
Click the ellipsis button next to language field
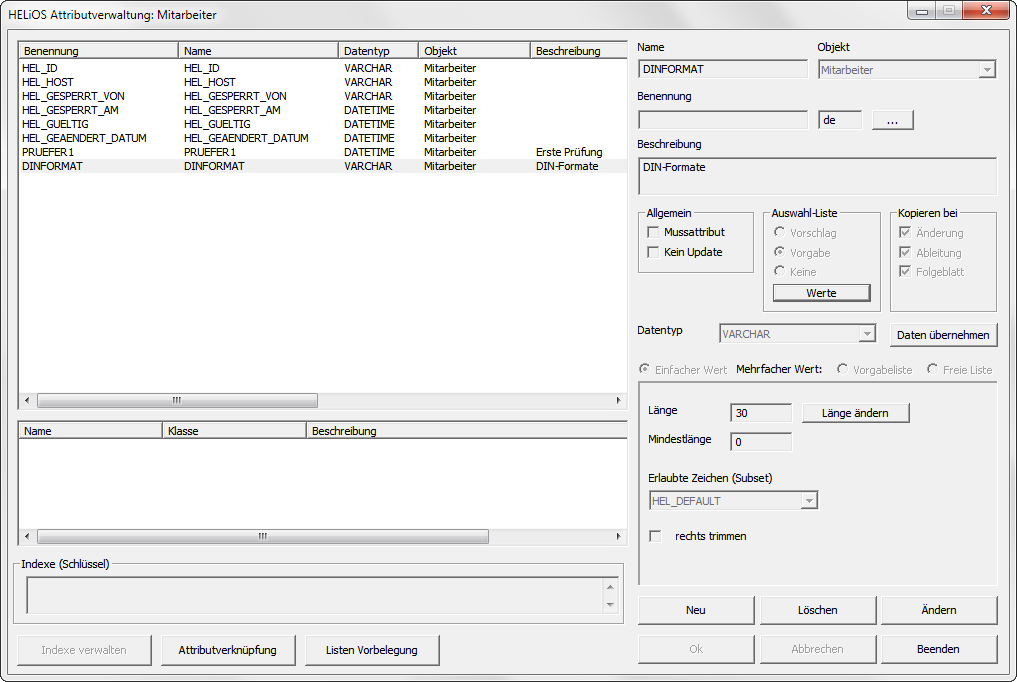(x=892, y=120)
